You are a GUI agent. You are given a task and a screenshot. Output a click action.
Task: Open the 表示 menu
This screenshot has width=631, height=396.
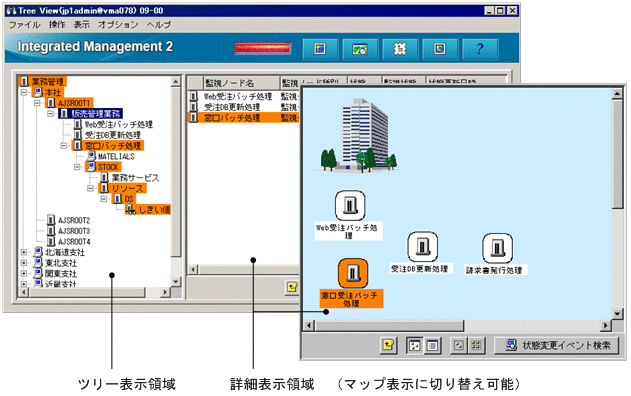pos(81,25)
